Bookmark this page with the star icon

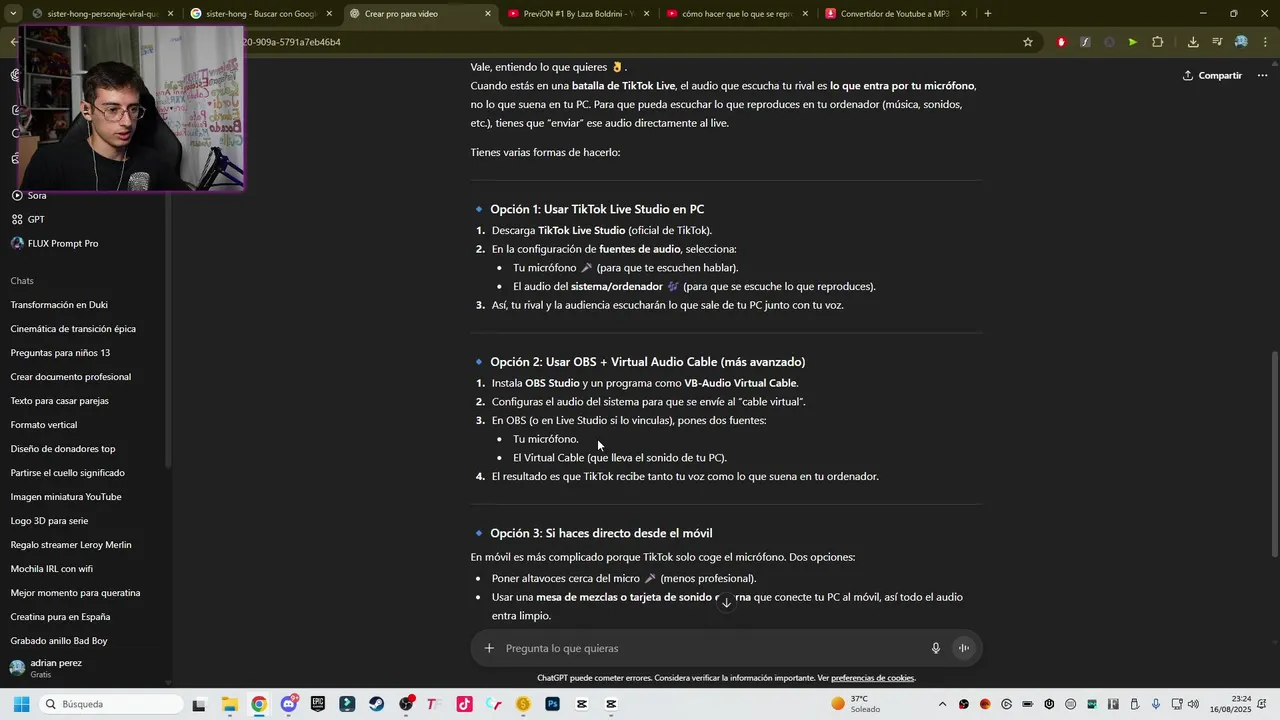[x=1027, y=42]
